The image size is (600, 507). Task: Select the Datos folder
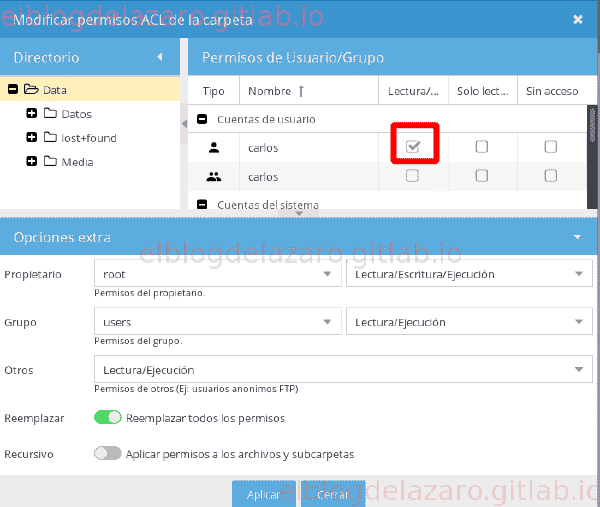pyautogui.click(x=77, y=114)
